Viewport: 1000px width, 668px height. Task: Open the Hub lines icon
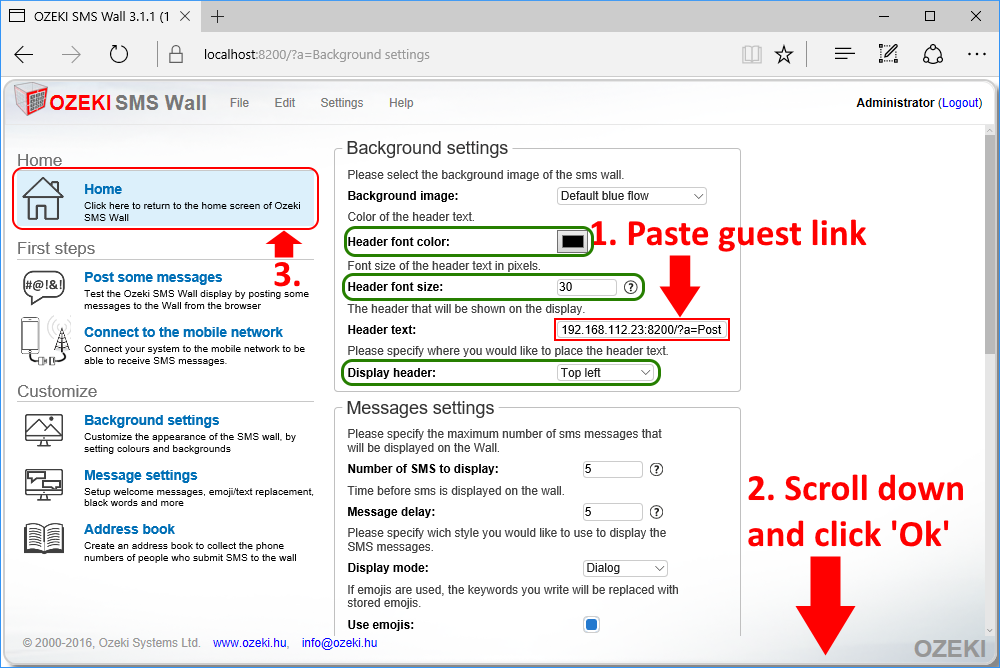coord(844,54)
